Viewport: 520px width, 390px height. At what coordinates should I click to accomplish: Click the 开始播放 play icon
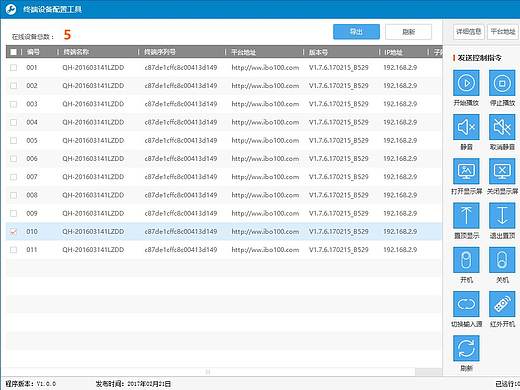tap(466, 83)
